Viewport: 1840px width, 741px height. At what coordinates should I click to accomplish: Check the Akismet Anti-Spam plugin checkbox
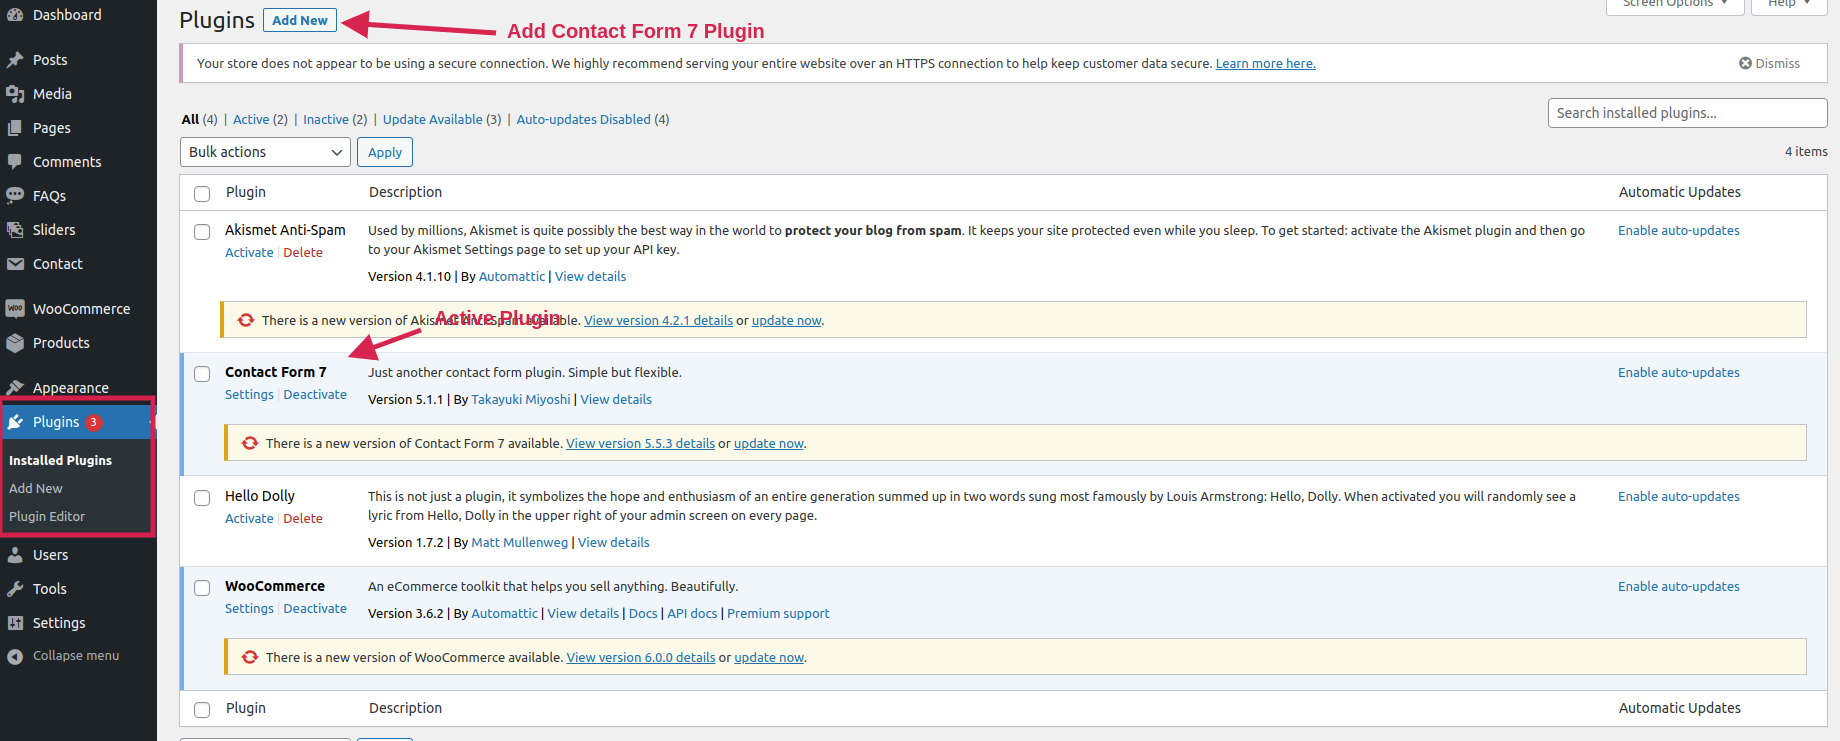202,232
